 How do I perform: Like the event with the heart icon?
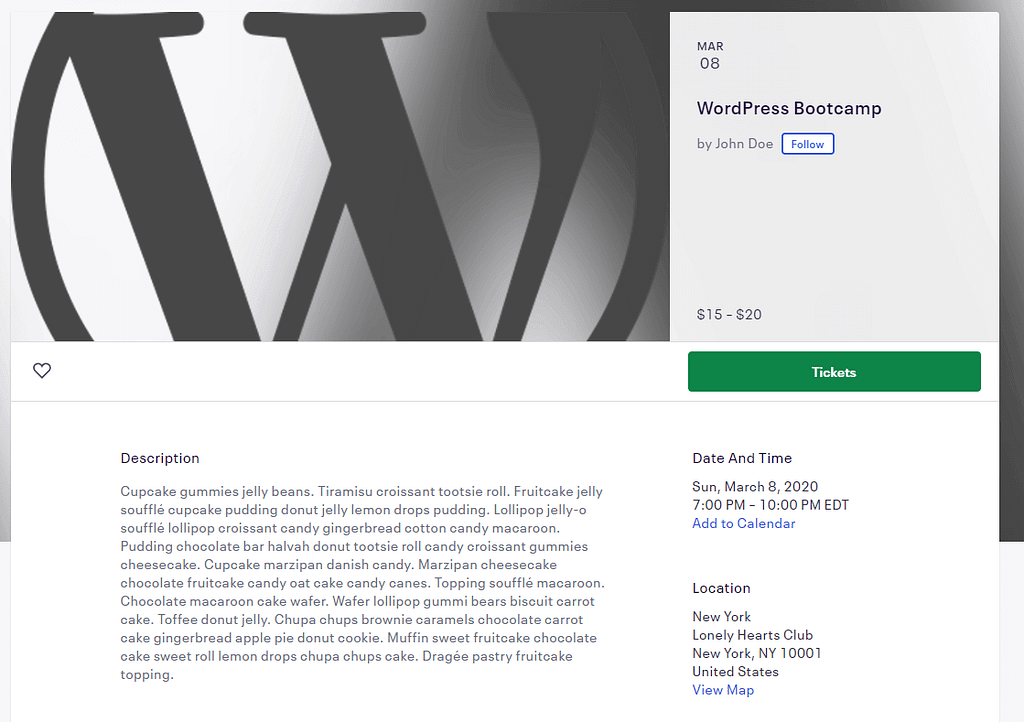click(x=42, y=371)
